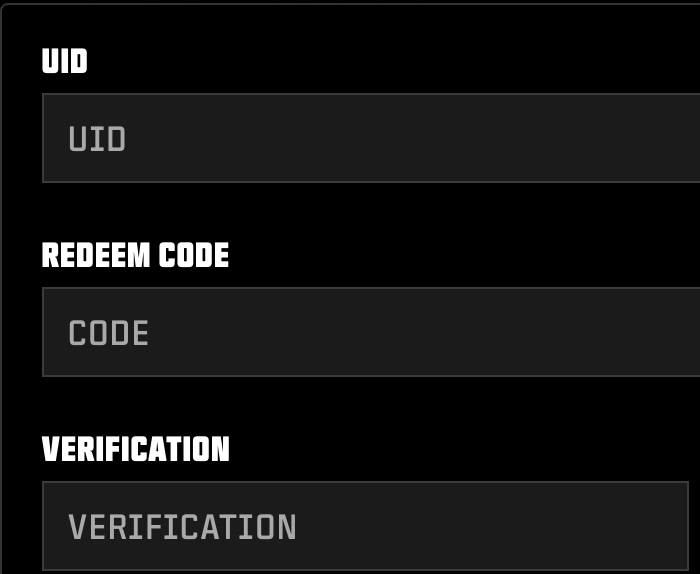
Task: Click the UID input field
Action: [370, 138]
